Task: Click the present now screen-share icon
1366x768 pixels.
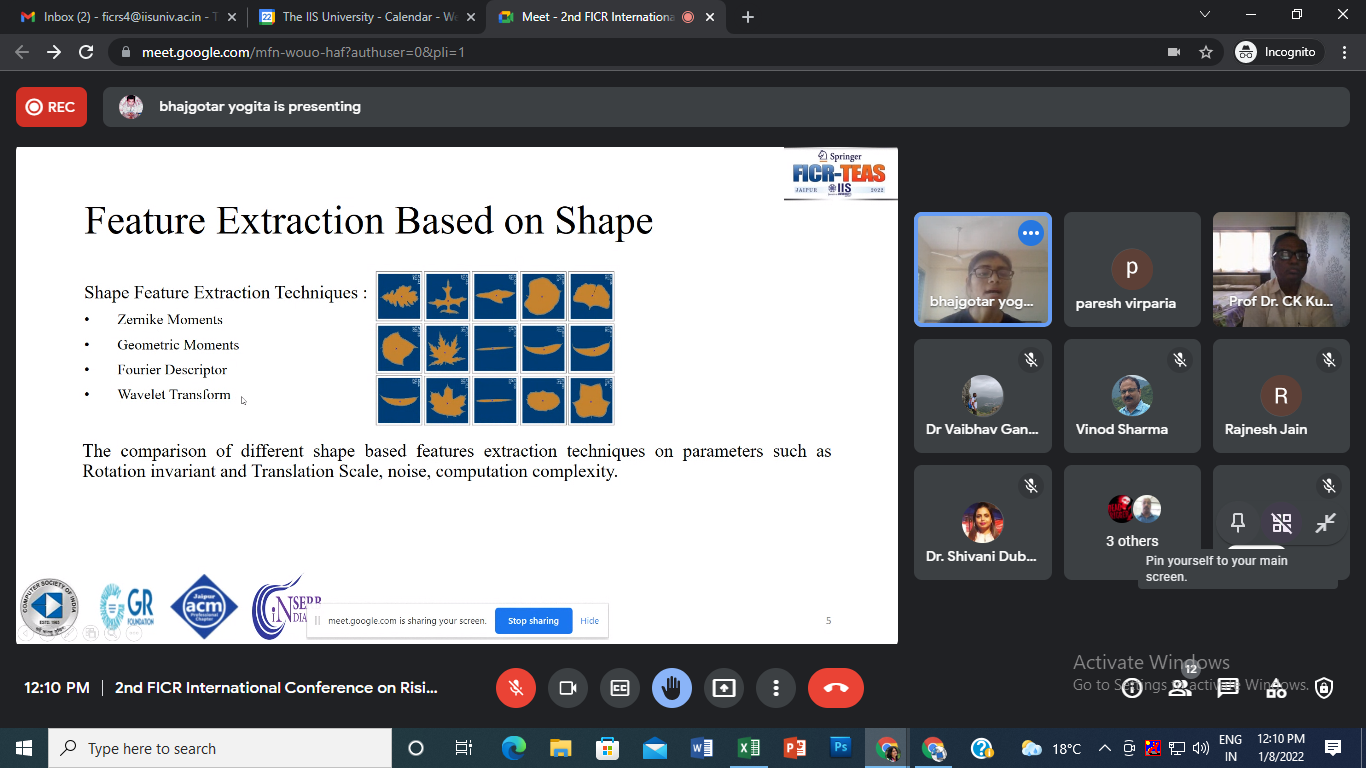Action: pyautogui.click(x=724, y=688)
